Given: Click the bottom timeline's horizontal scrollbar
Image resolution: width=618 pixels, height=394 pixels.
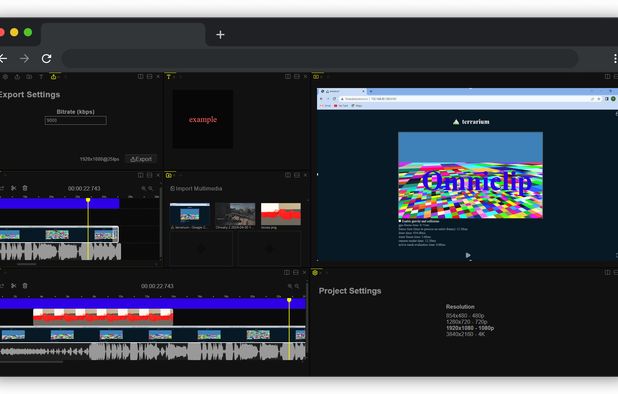Looking at the screenshot, I should click(32, 362).
